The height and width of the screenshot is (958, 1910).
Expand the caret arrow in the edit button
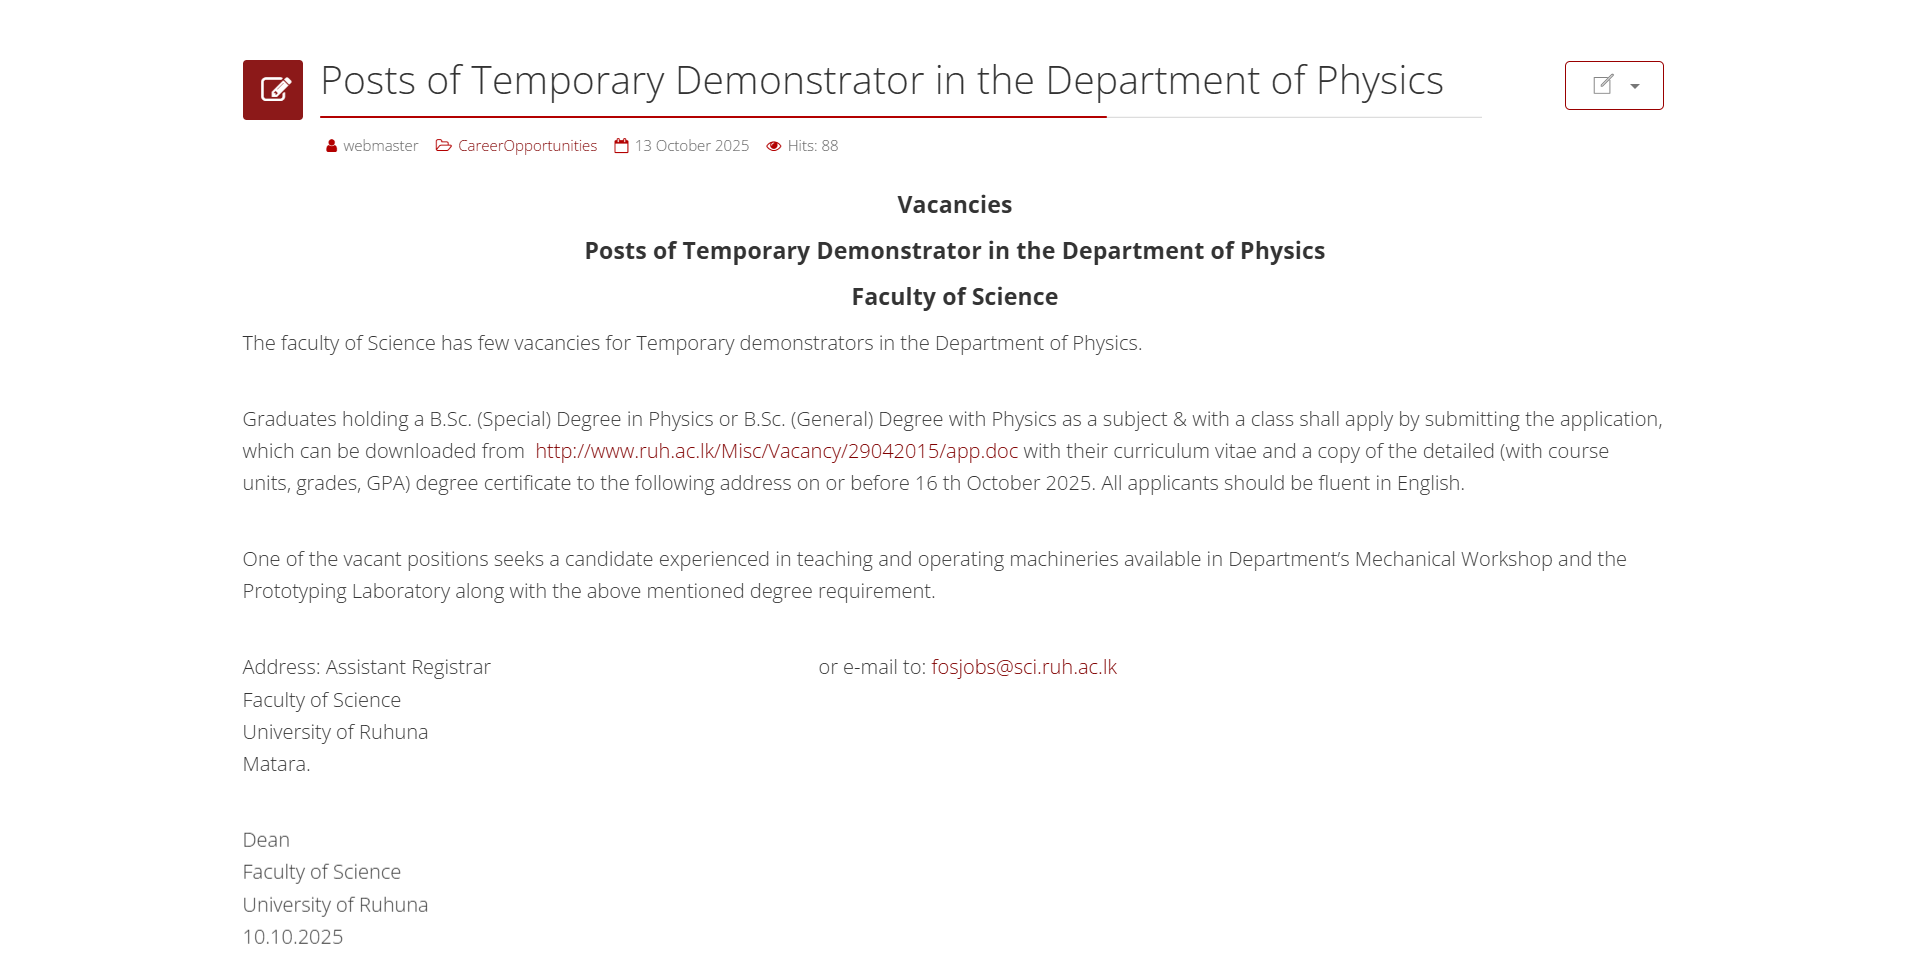tap(1635, 86)
